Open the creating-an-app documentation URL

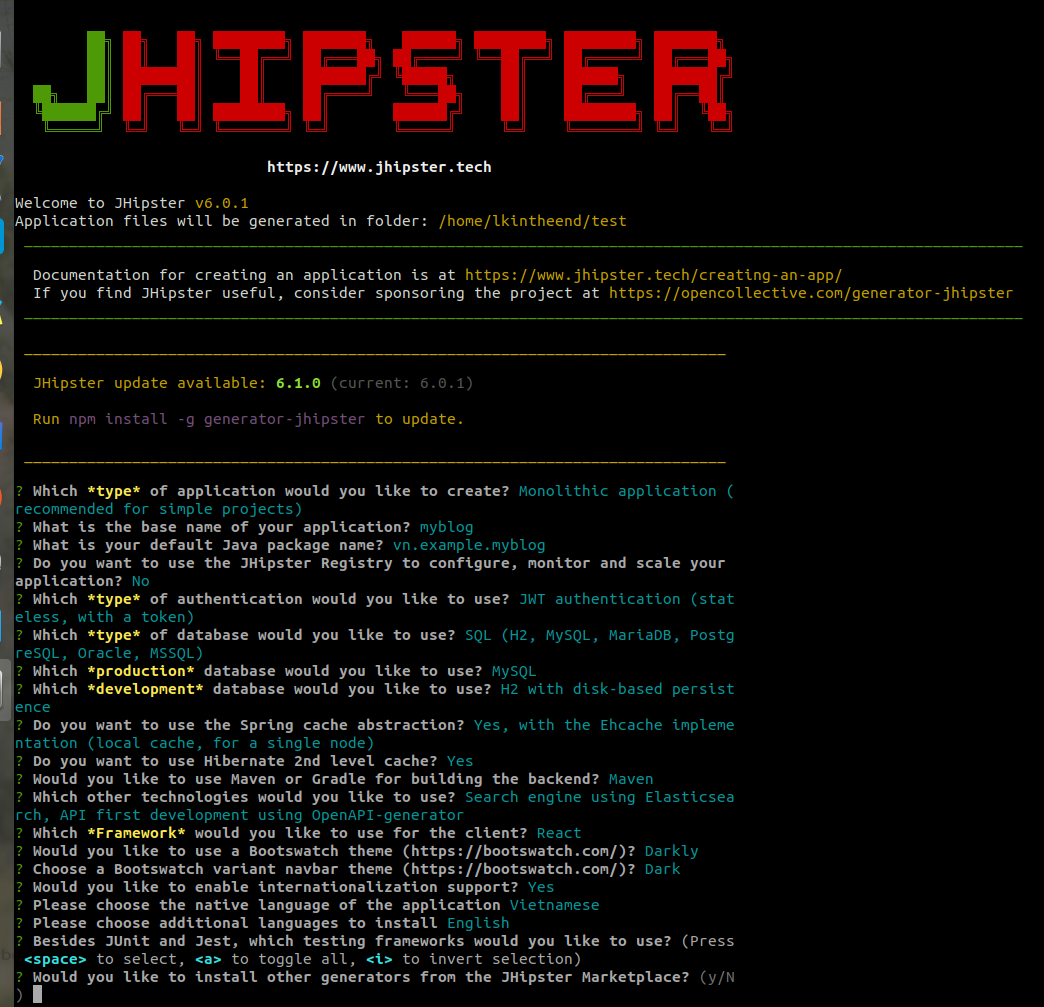pos(653,275)
